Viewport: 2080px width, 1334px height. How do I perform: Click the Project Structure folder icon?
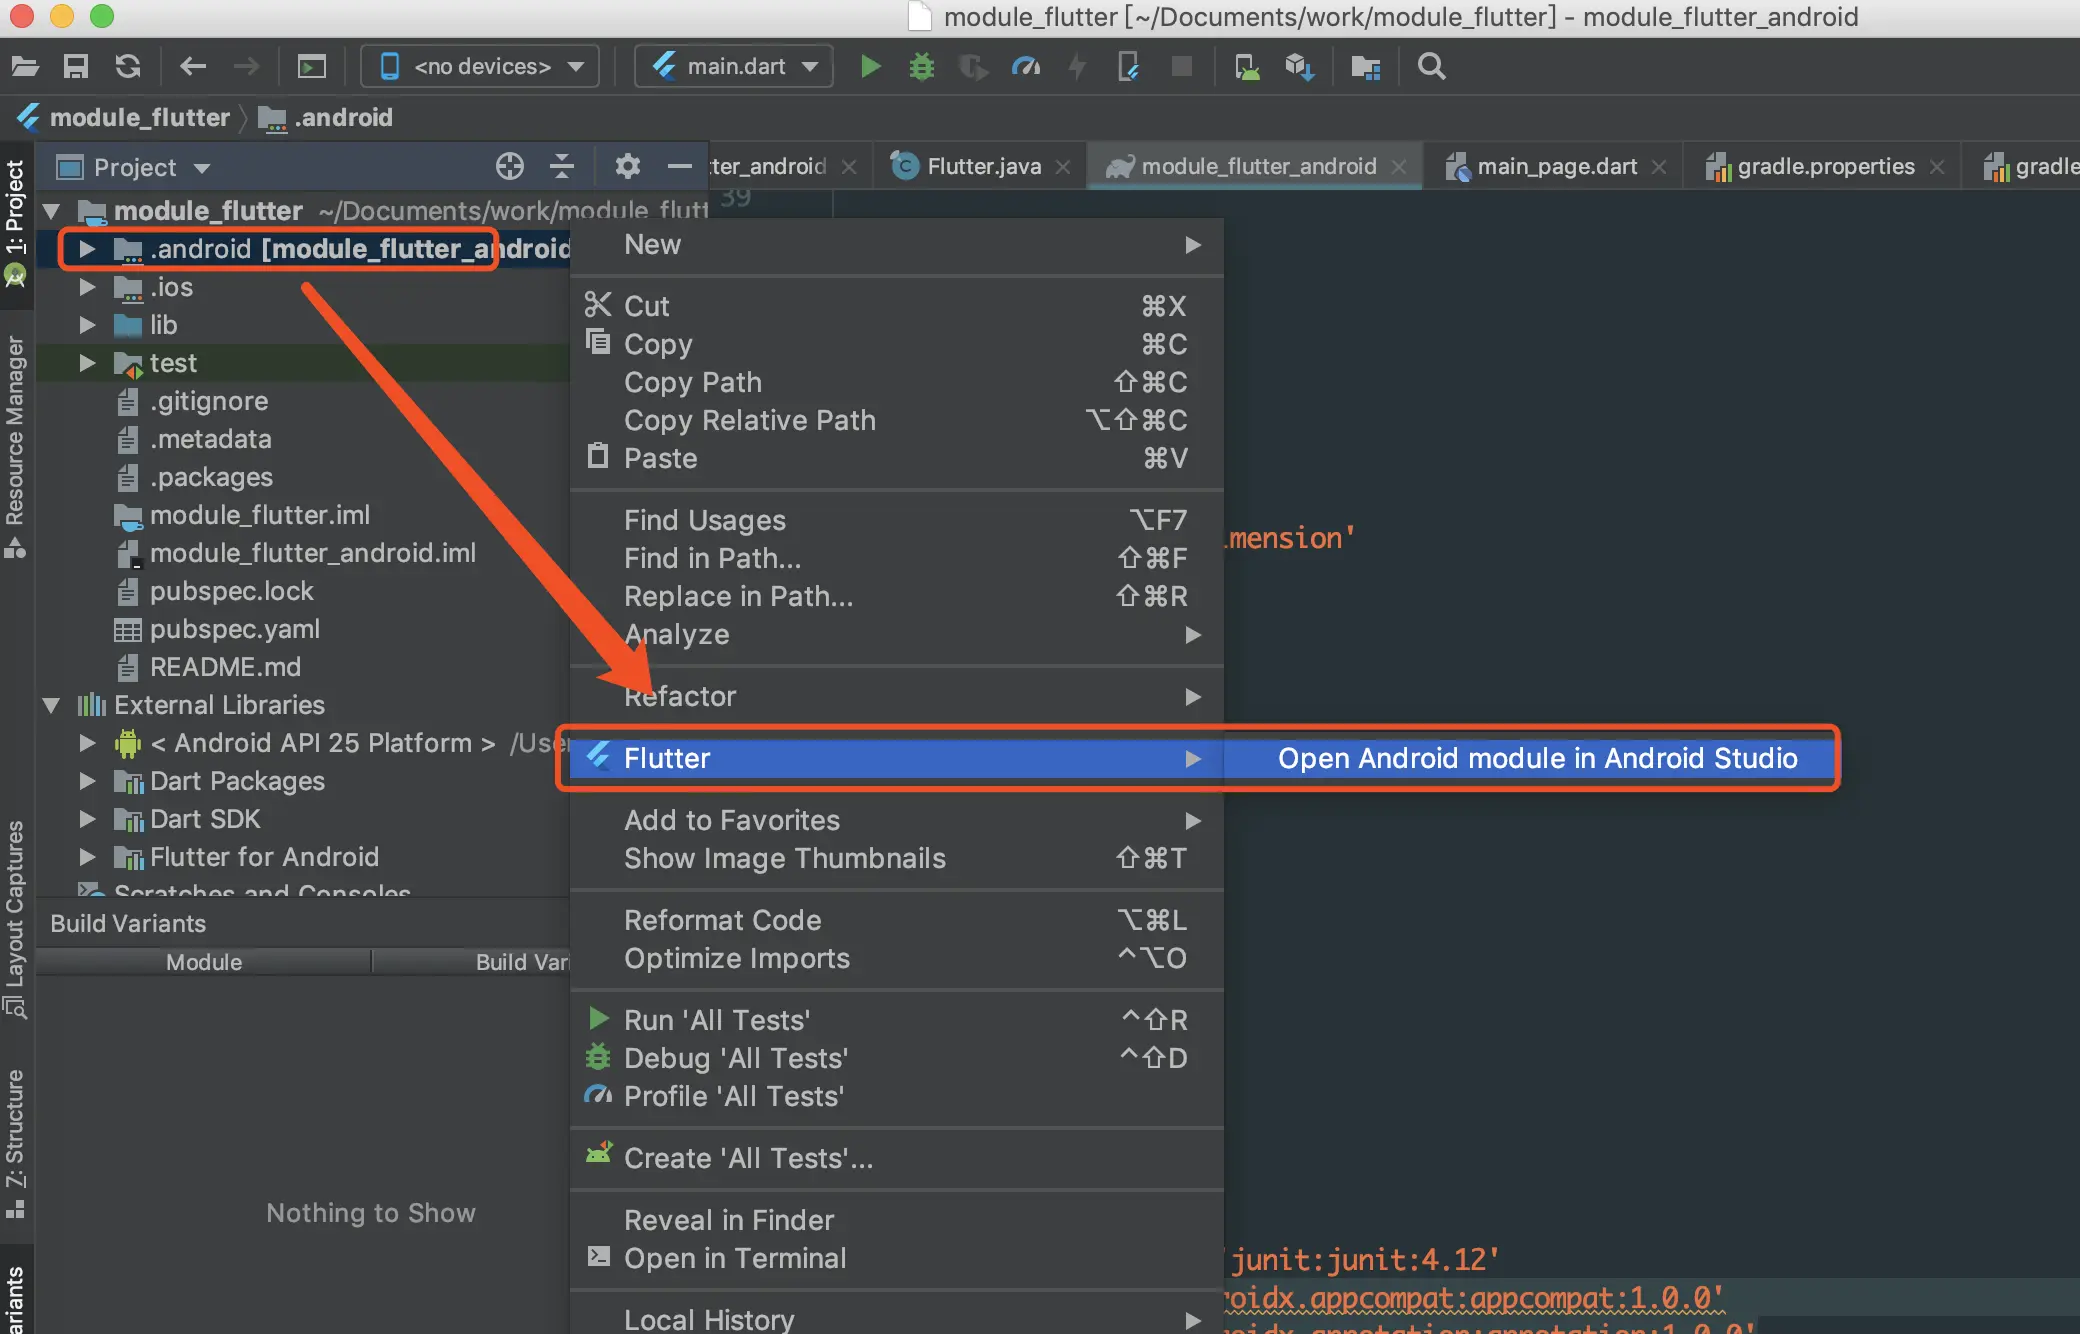(1365, 67)
